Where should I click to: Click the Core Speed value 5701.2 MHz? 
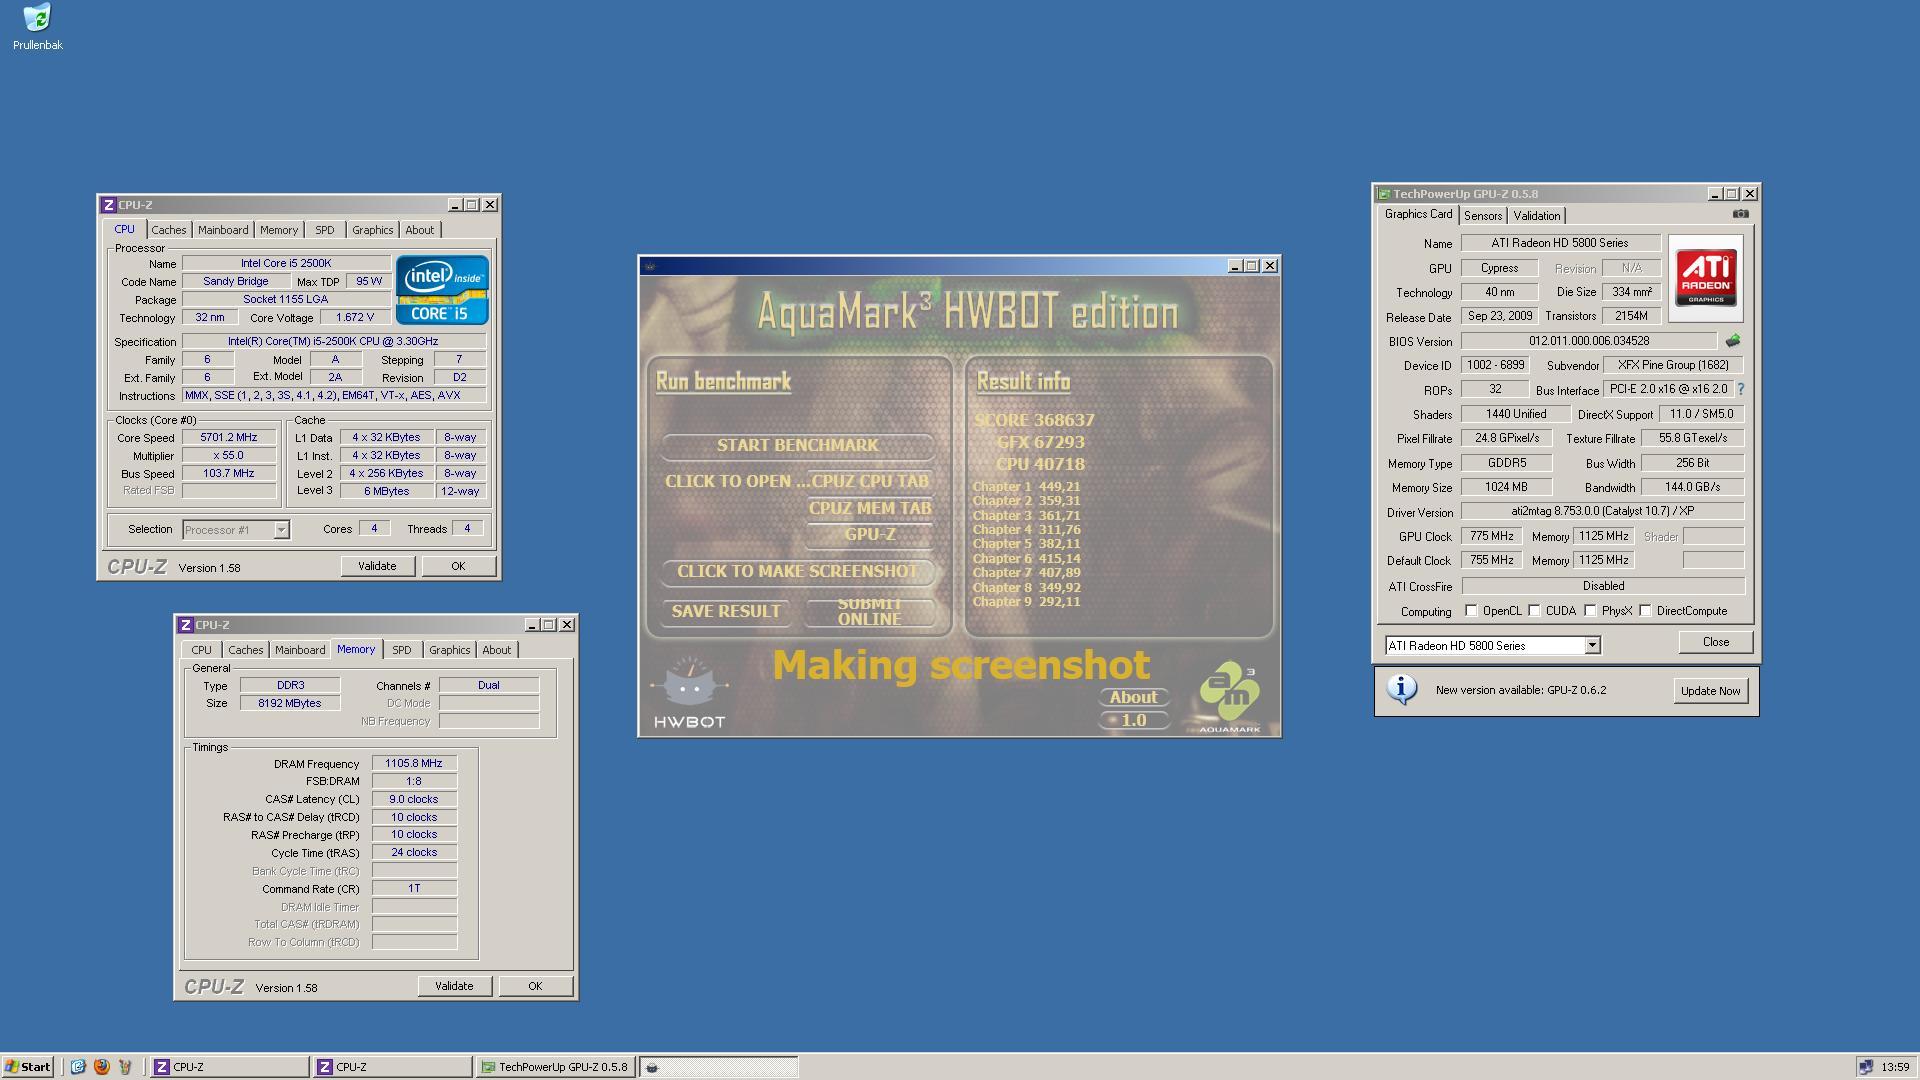pos(229,438)
